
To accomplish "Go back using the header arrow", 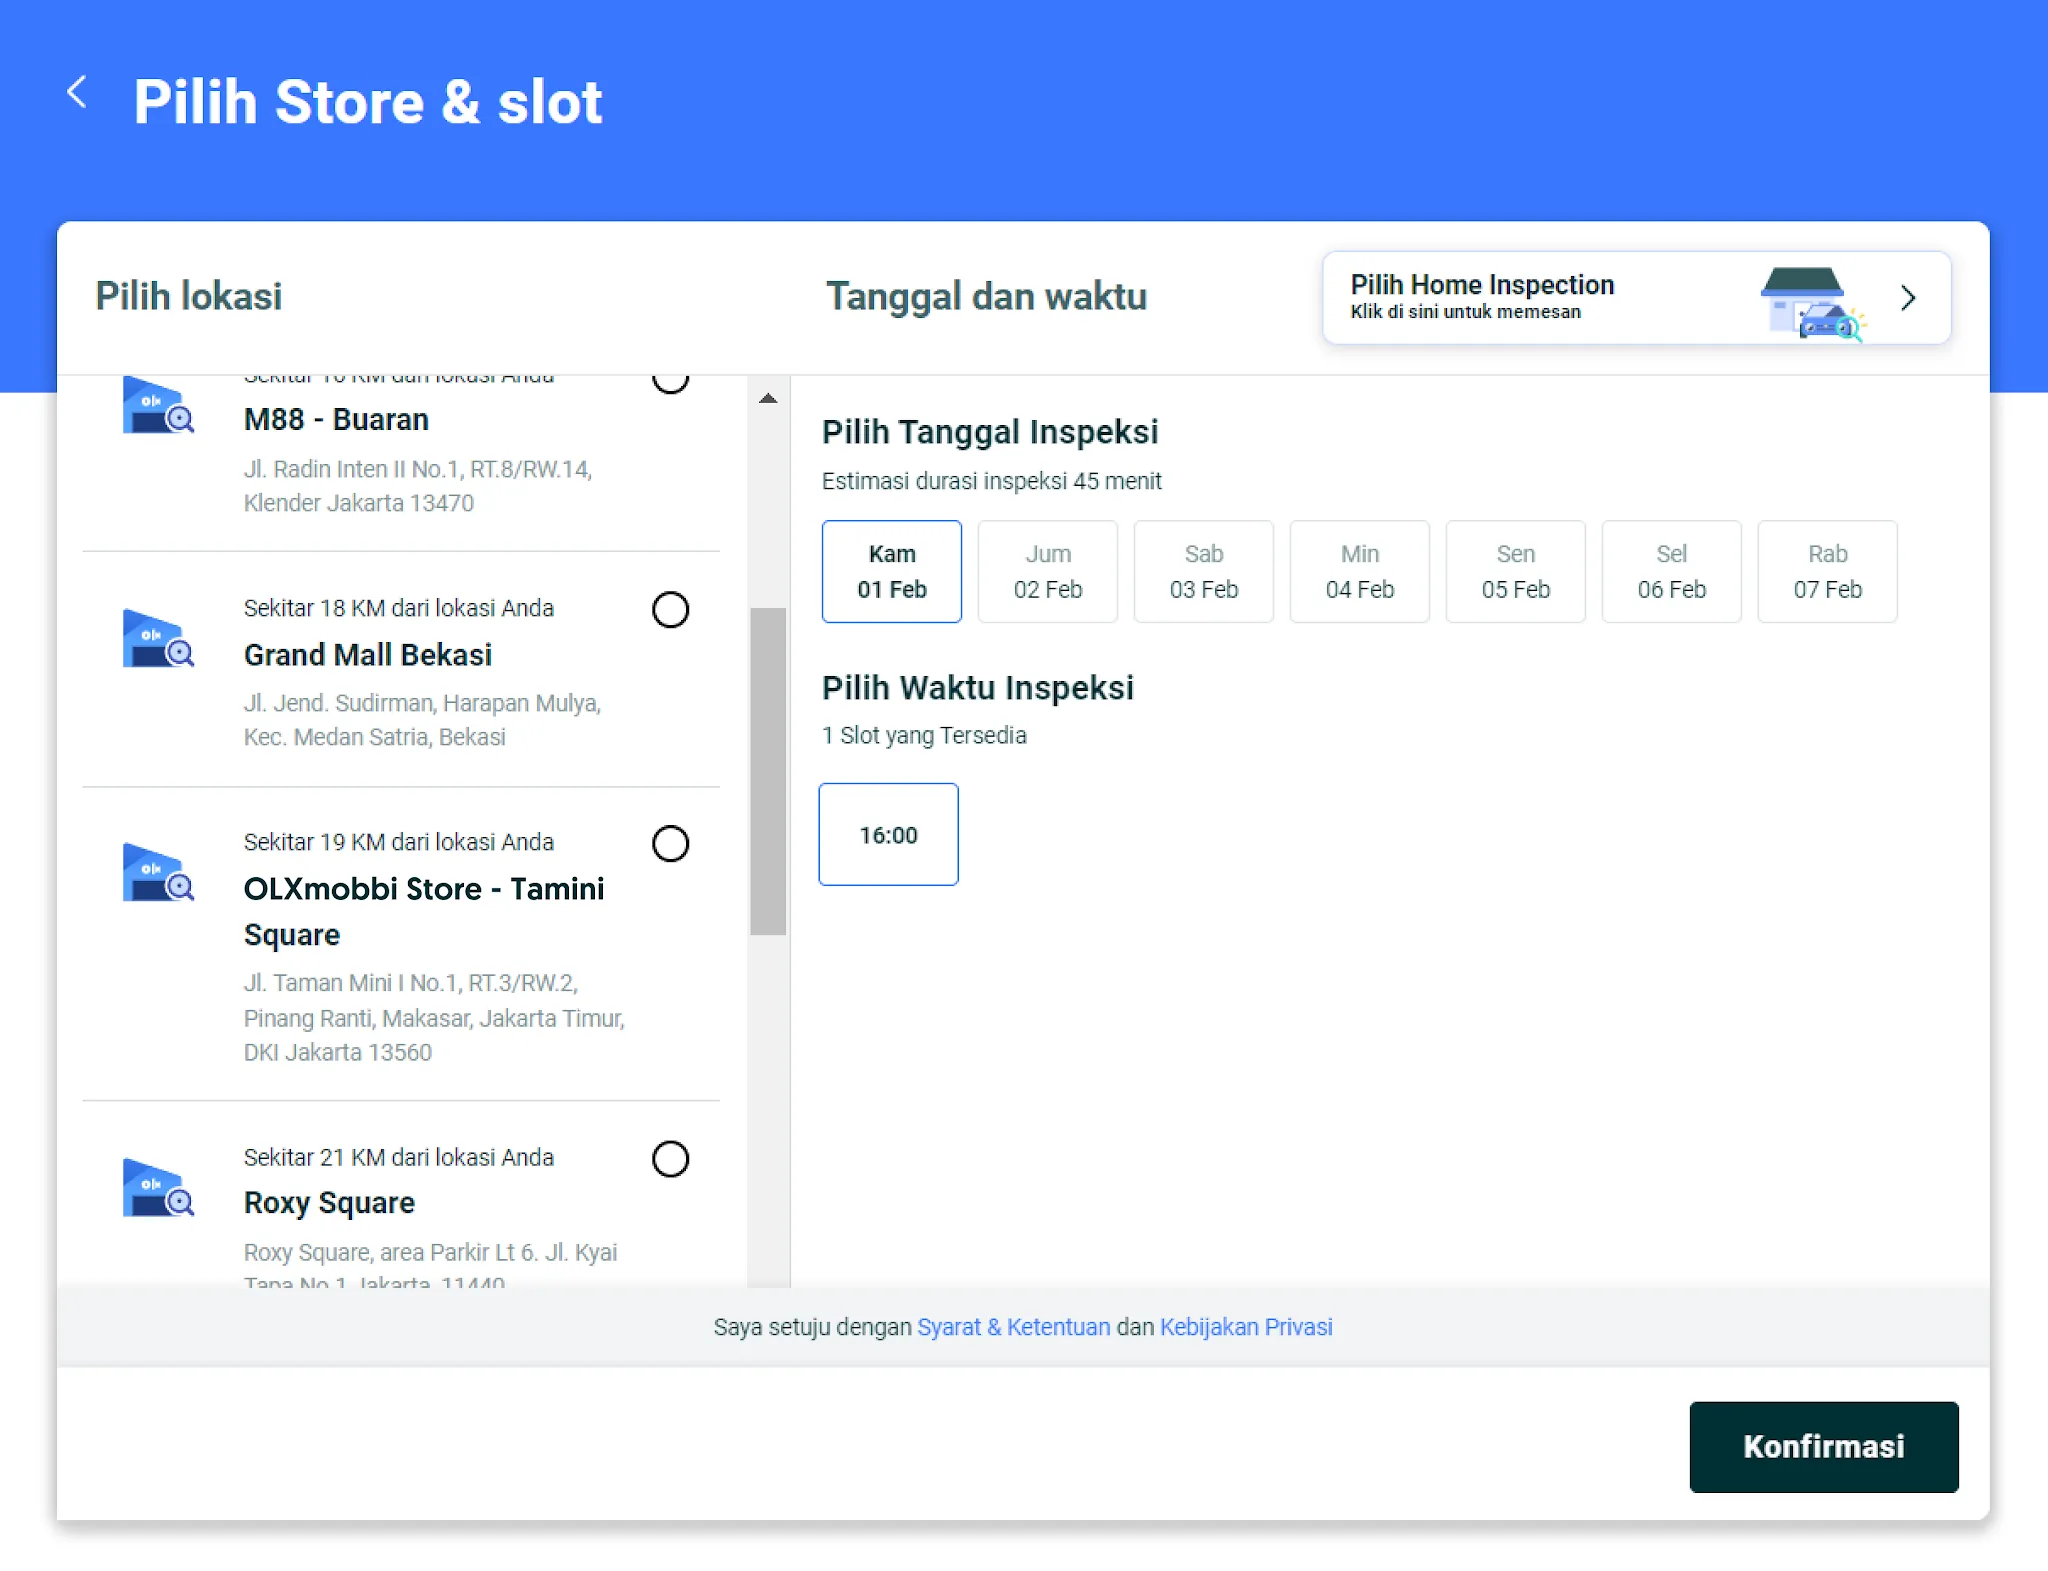I will point(77,93).
